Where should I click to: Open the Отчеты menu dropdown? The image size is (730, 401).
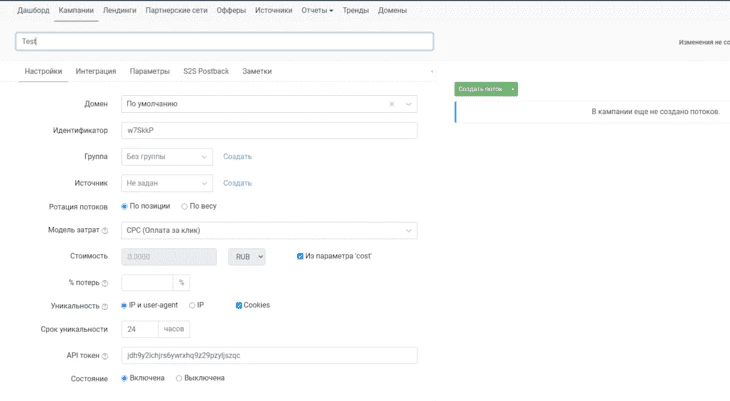click(317, 10)
